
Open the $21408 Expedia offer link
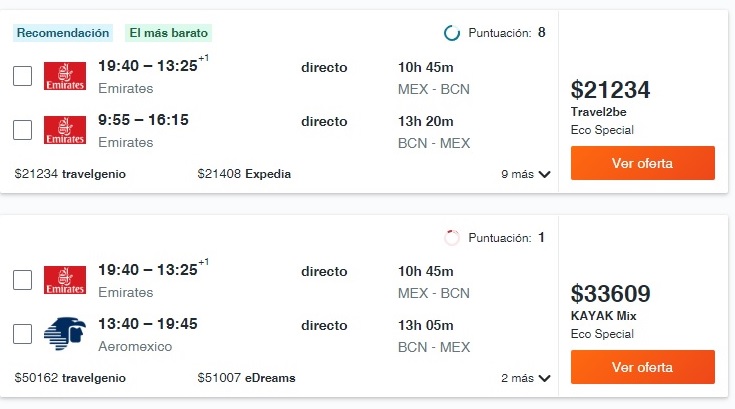tap(244, 174)
